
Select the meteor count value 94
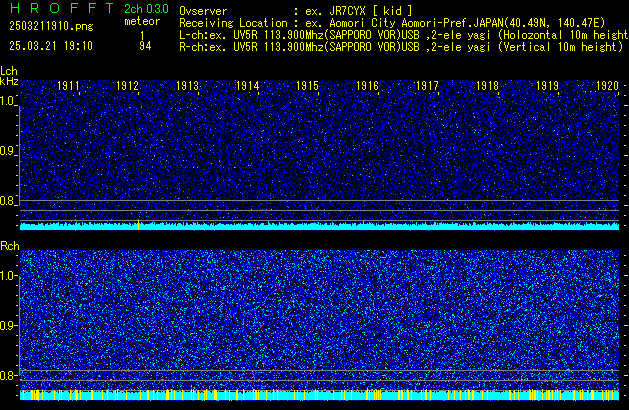tap(145, 46)
